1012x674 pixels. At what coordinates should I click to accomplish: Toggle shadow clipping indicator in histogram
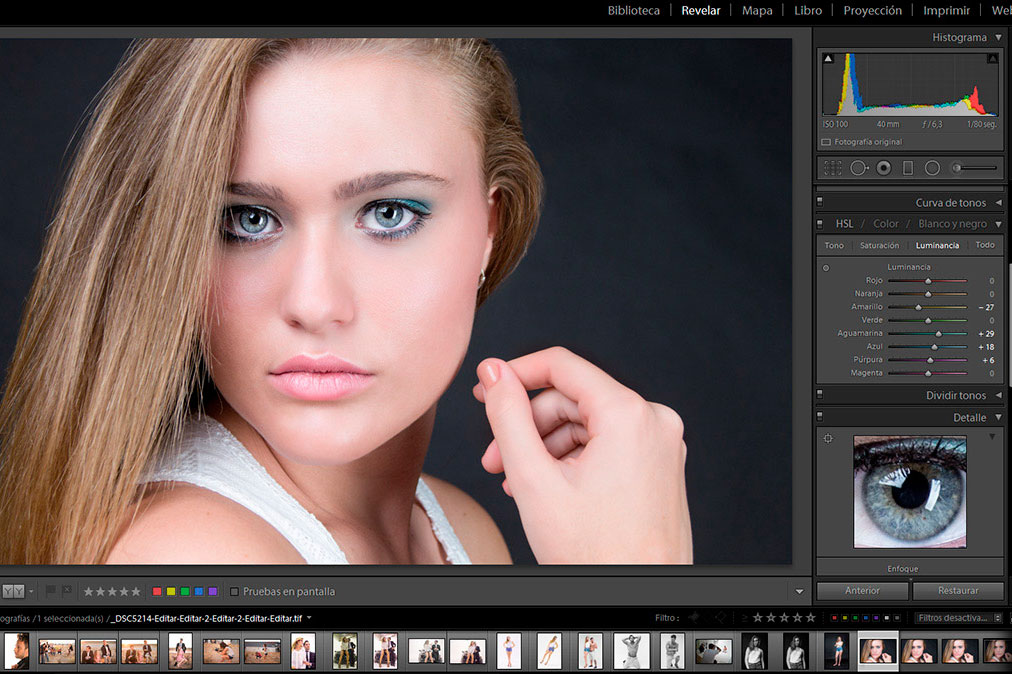coord(828,59)
